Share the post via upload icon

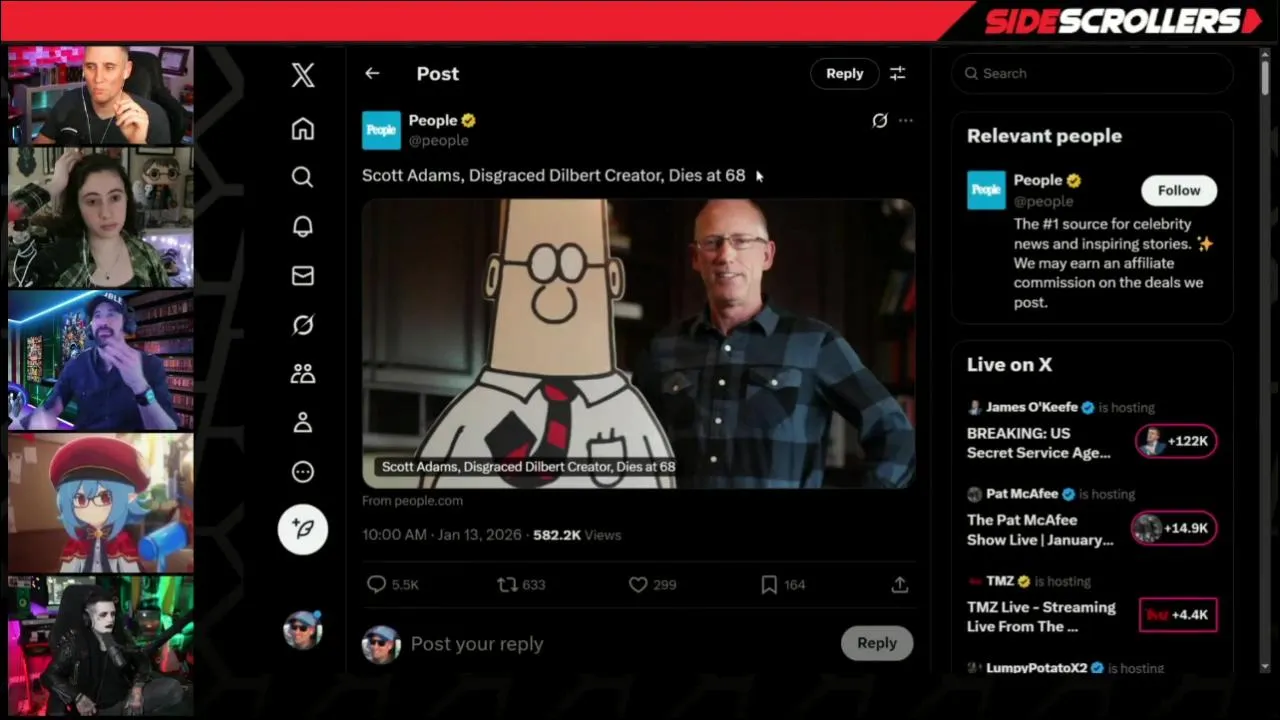tap(899, 585)
